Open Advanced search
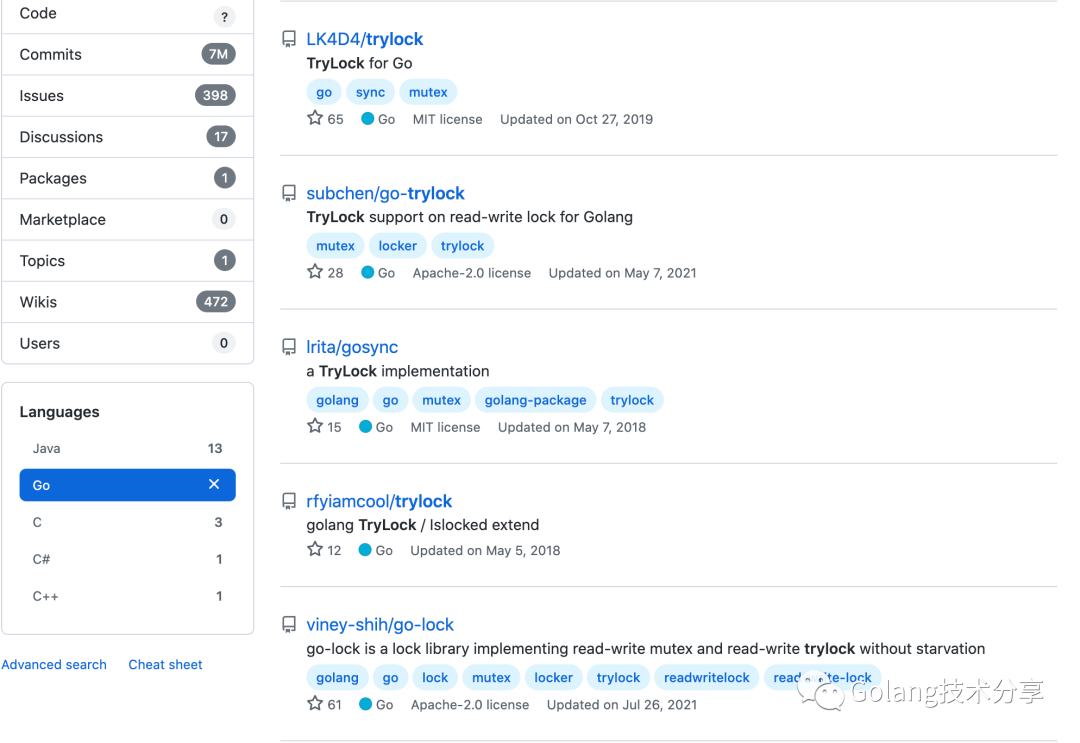 [54, 664]
